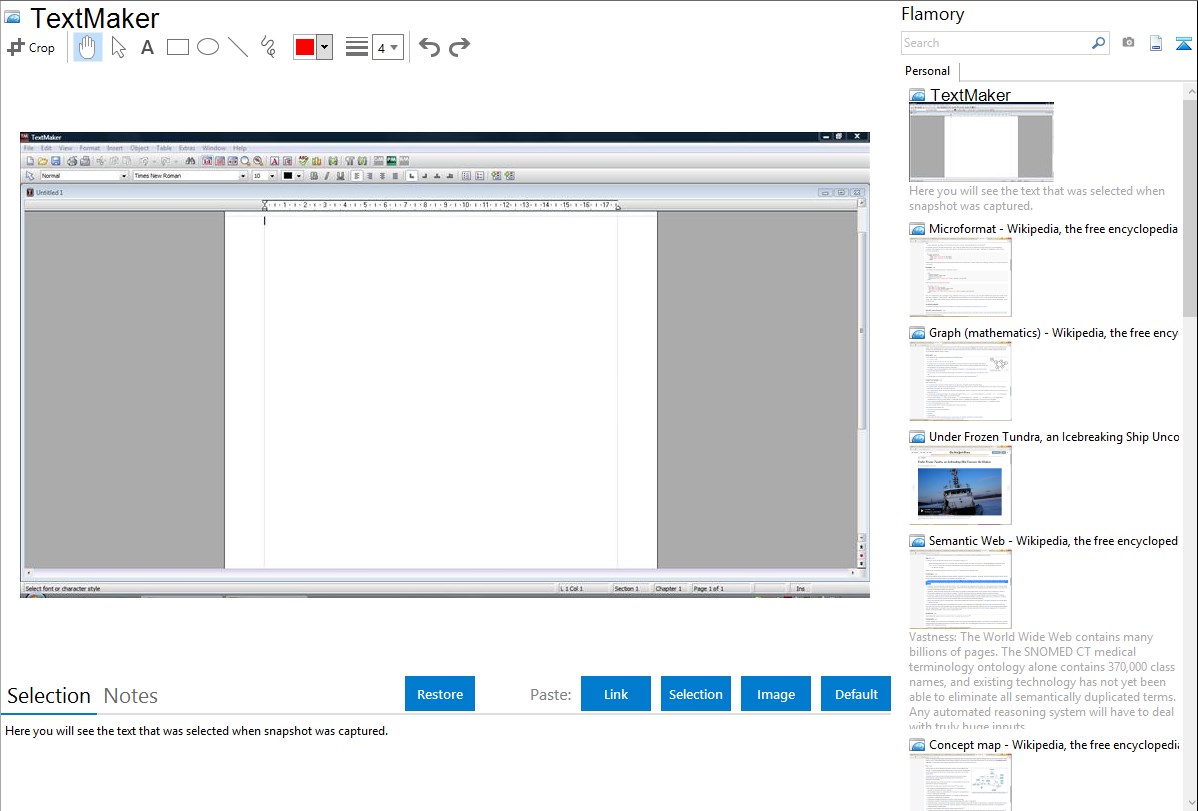Image resolution: width=1198 pixels, height=811 pixels.
Task: Select Concept map - Wikipedia snapshot title
Action: click(1053, 744)
